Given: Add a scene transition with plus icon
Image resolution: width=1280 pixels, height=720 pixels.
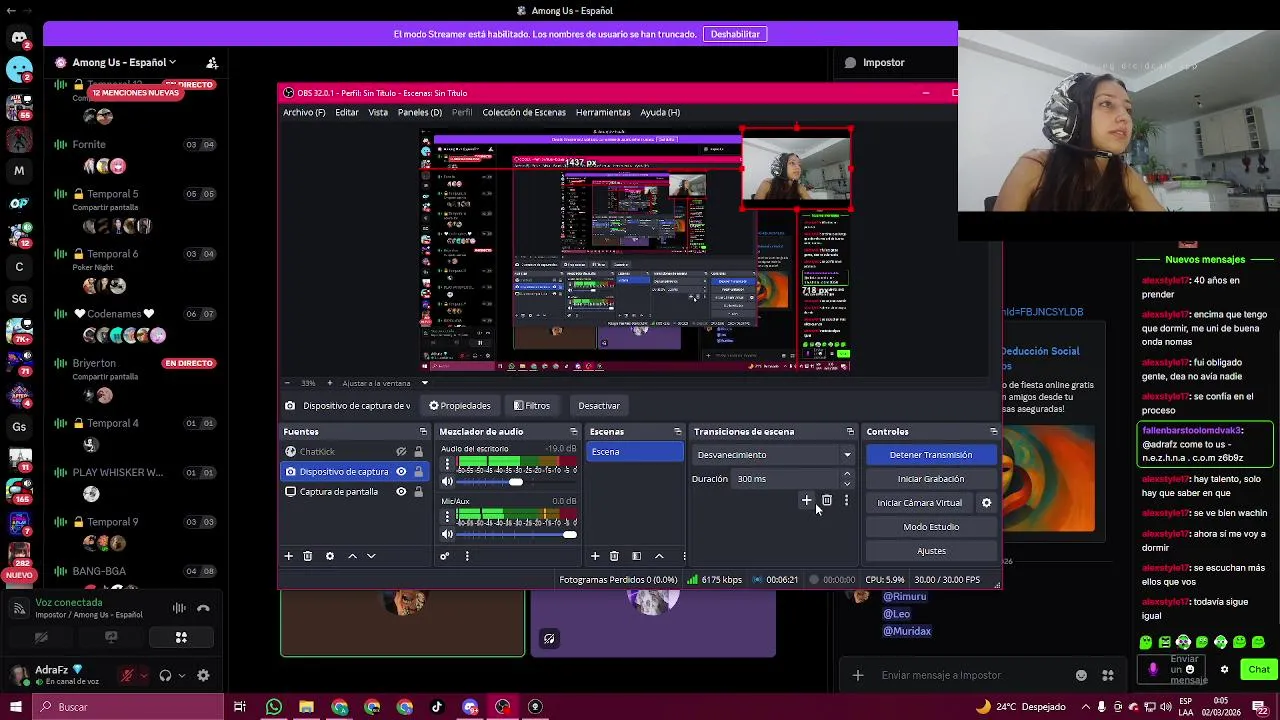Looking at the screenshot, I should click(807, 500).
